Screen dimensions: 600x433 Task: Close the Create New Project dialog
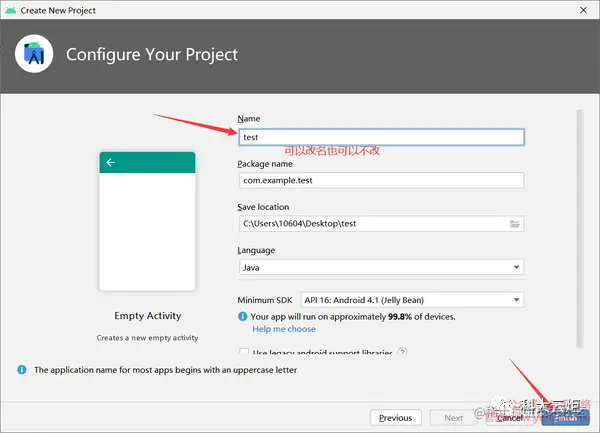[583, 10]
